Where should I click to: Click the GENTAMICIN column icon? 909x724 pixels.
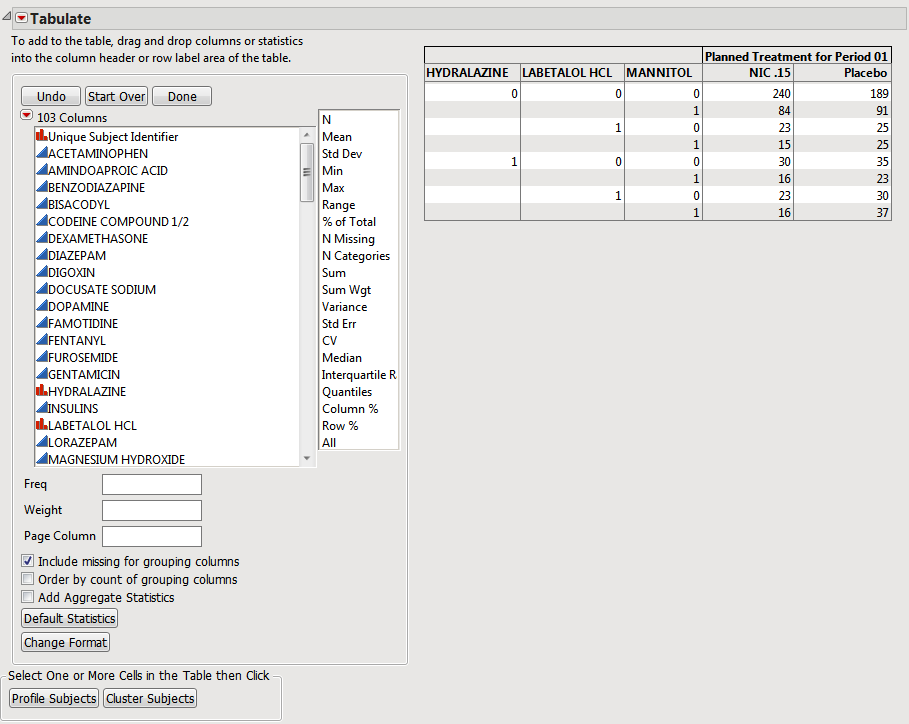coord(41,374)
